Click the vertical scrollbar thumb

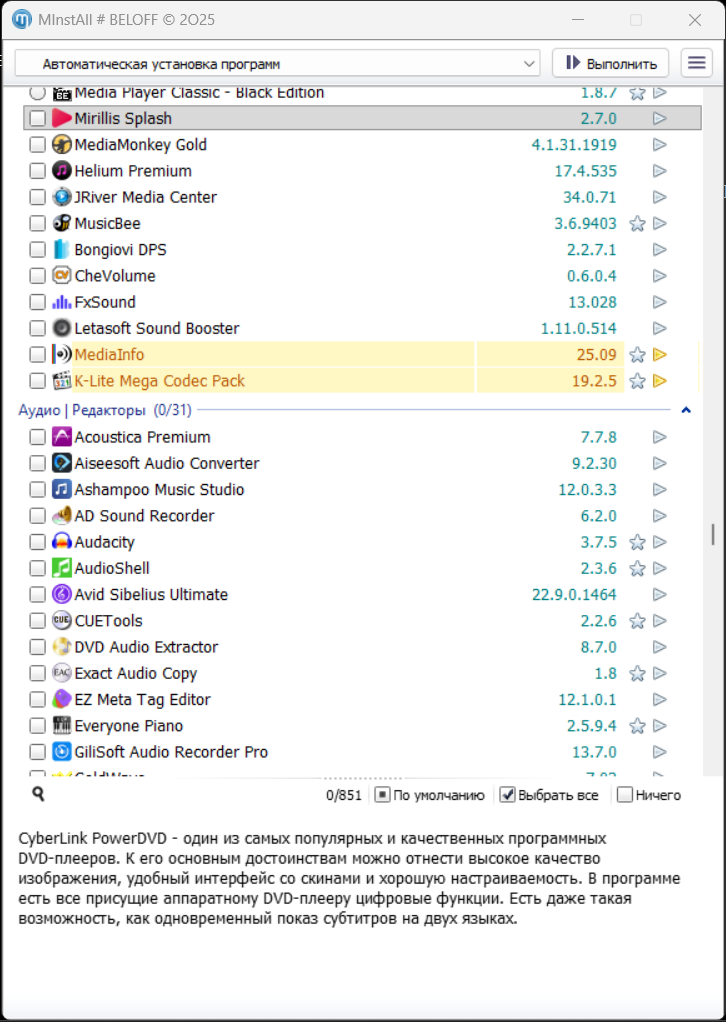click(x=713, y=534)
